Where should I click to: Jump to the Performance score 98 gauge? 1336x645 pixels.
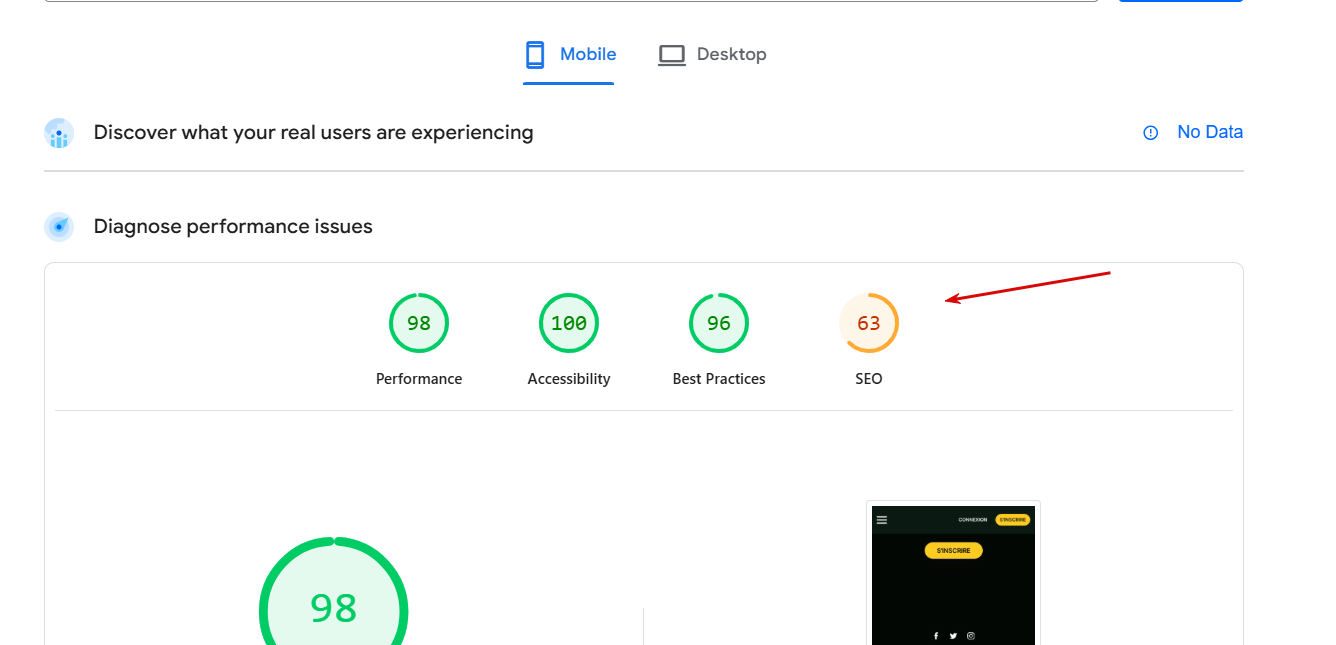[x=419, y=323]
